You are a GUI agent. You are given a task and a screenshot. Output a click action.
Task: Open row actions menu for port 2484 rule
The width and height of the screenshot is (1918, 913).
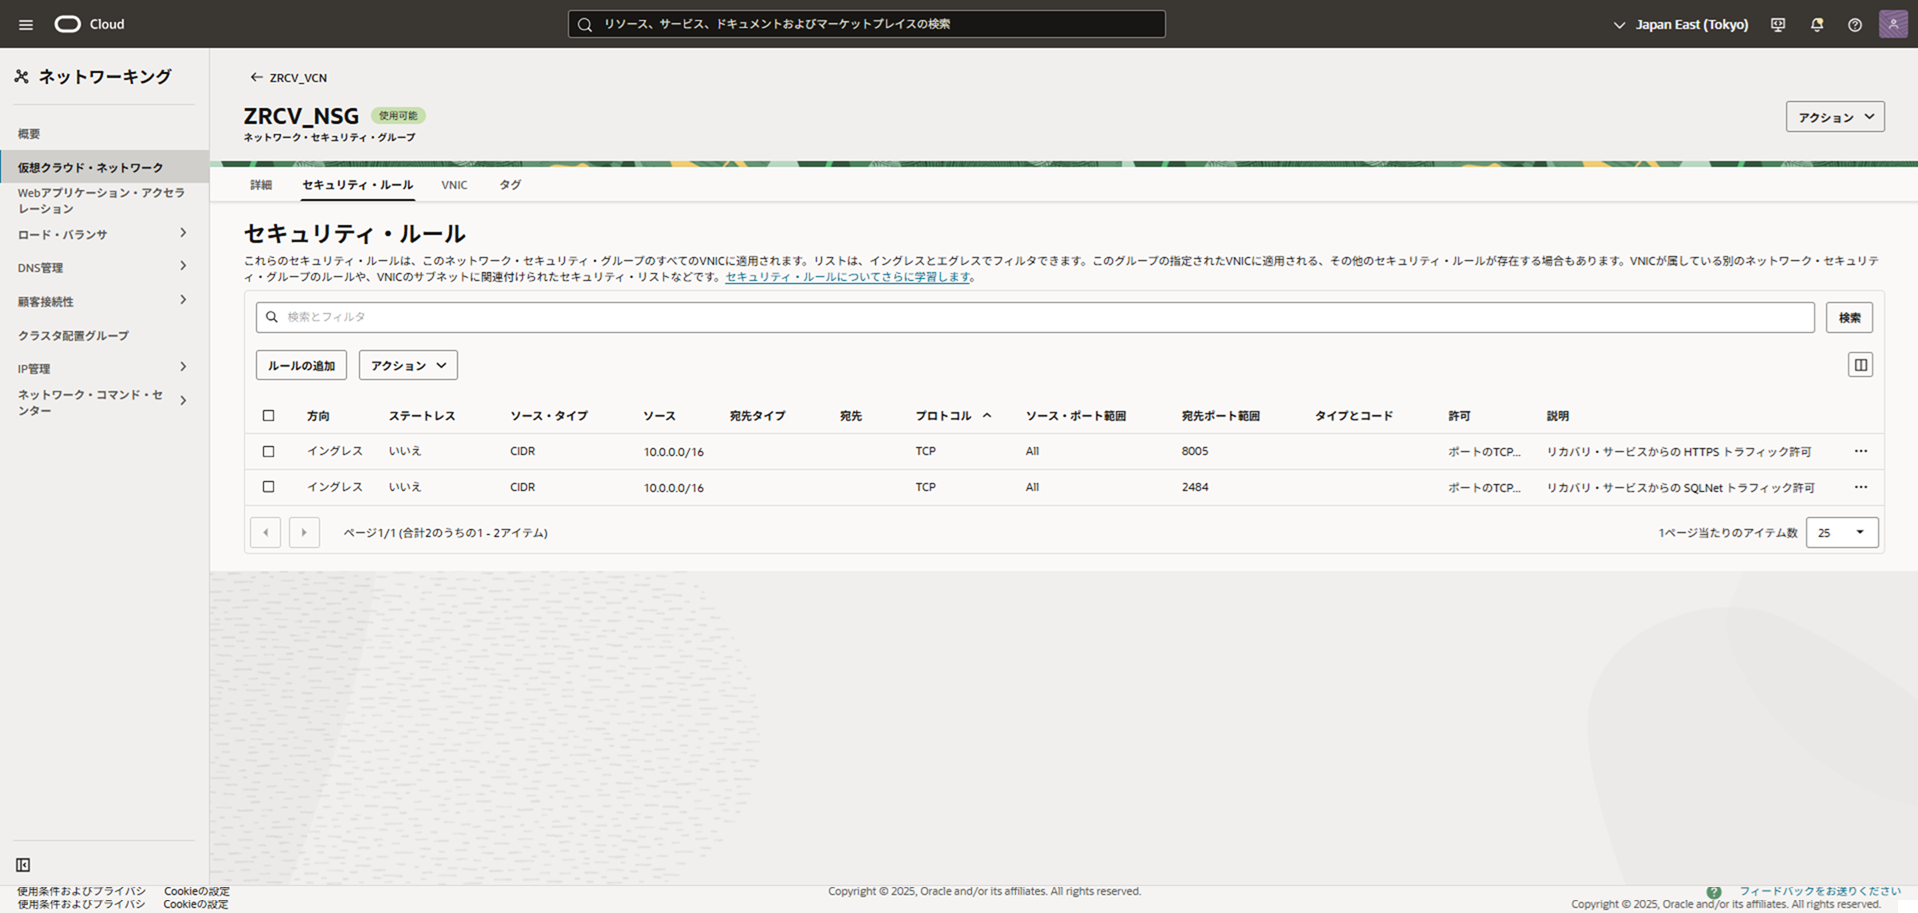(x=1860, y=487)
